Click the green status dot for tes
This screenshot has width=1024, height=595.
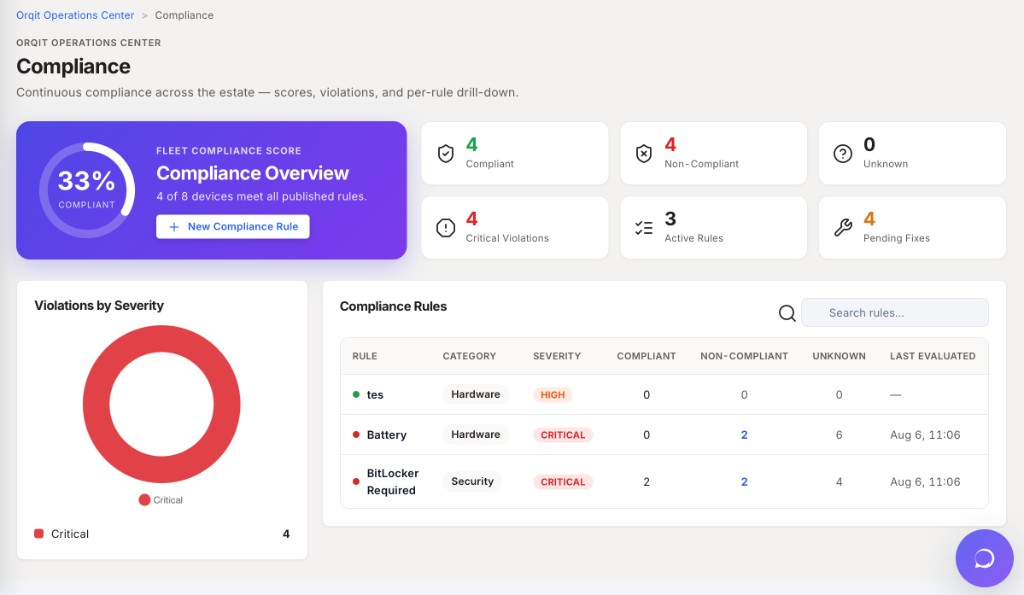click(x=356, y=394)
